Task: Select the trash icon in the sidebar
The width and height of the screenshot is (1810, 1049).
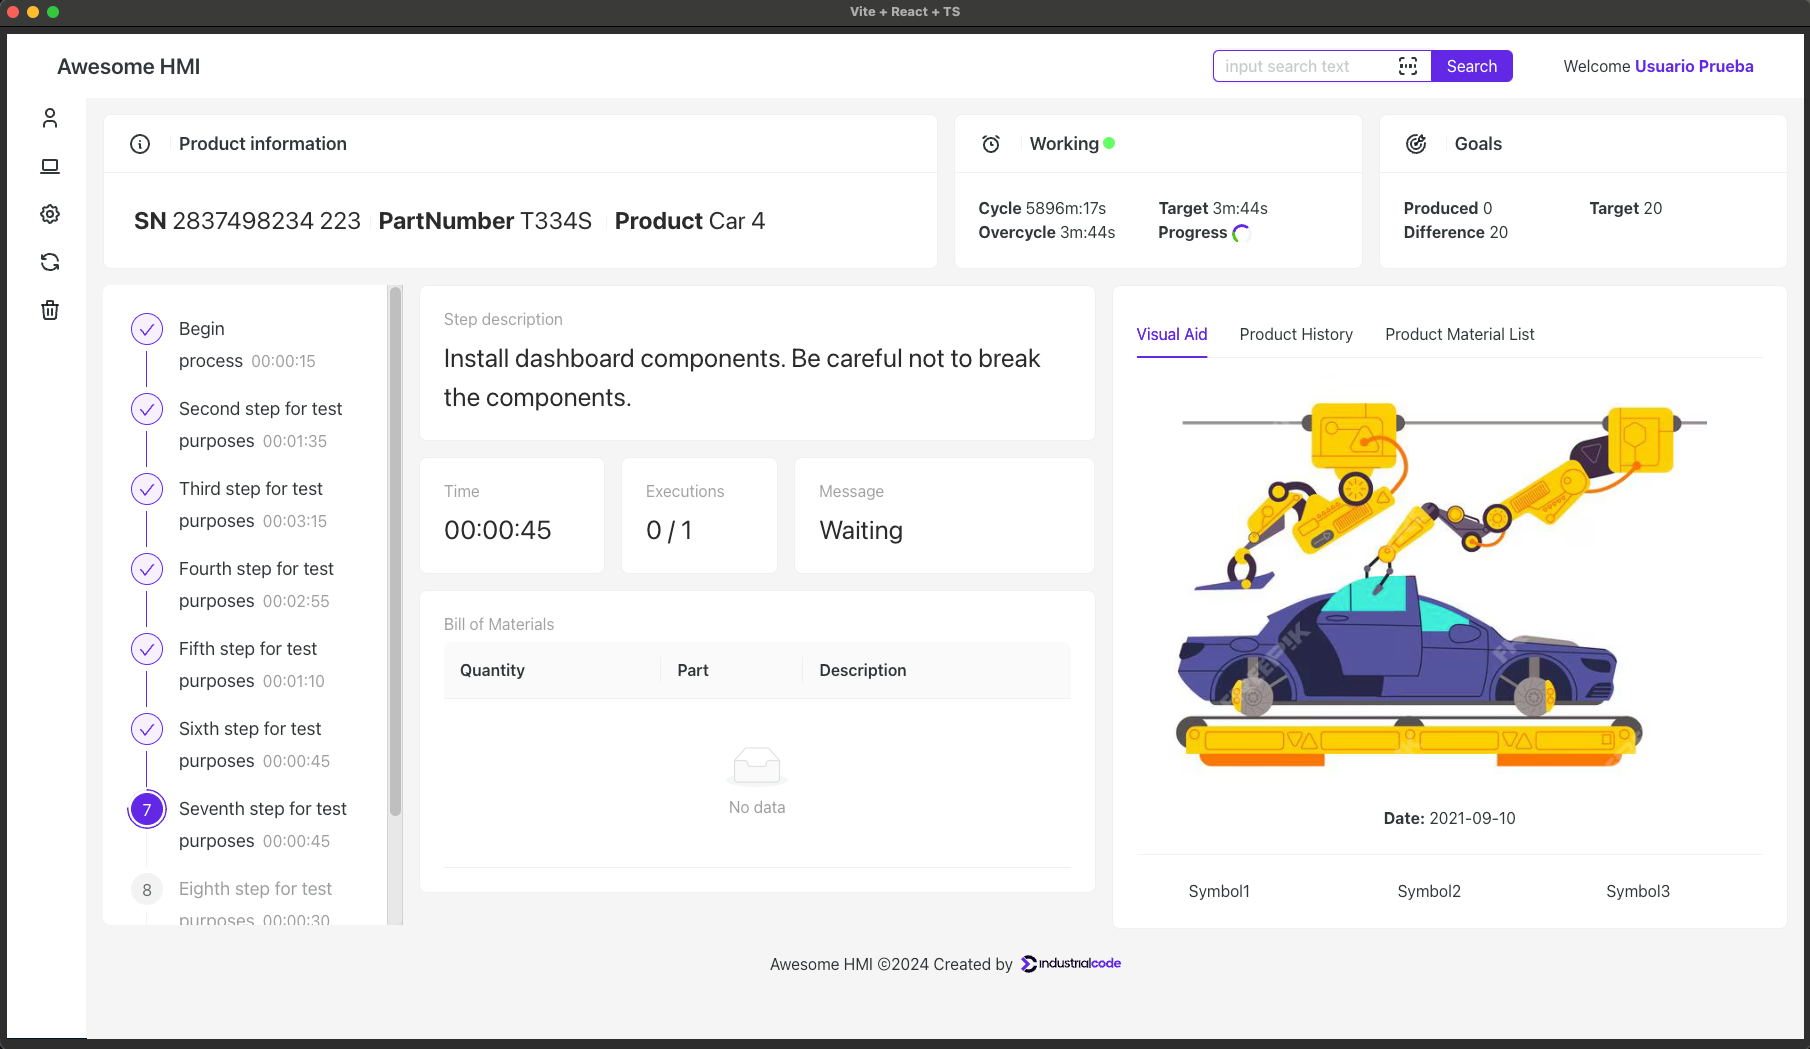Action: (x=49, y=310)
